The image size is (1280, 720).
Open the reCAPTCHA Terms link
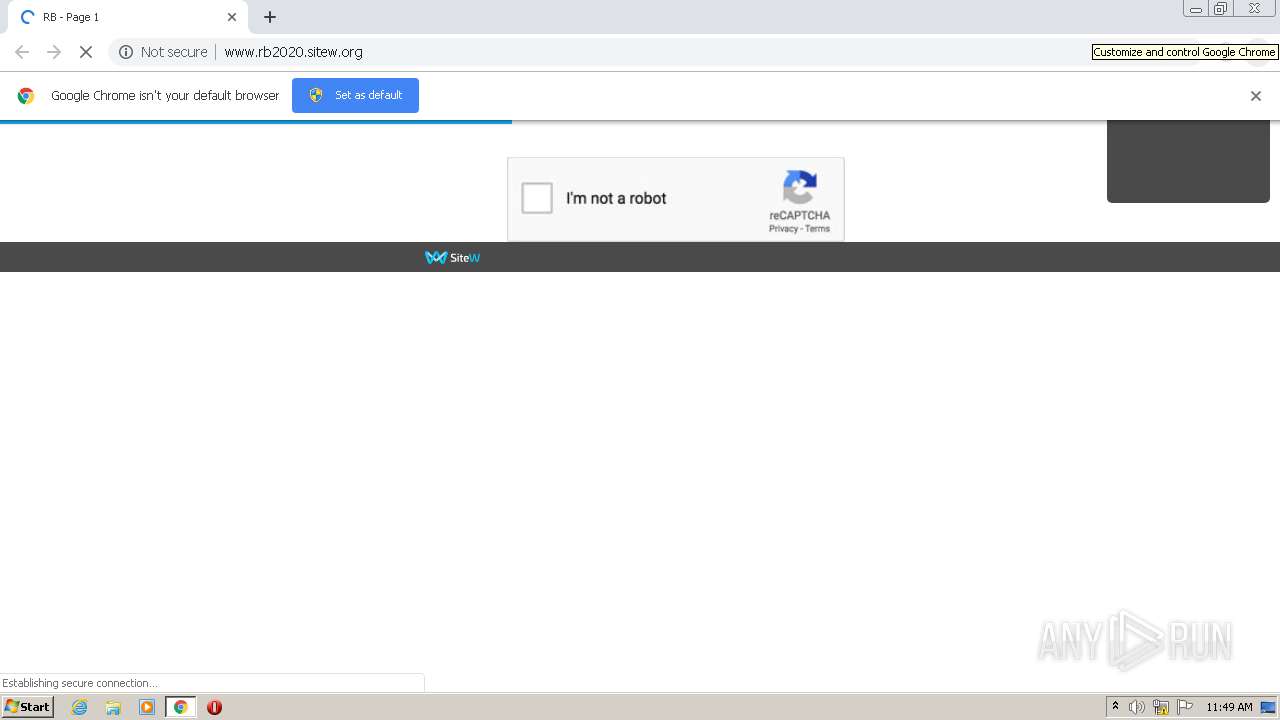tap(818, 229)
